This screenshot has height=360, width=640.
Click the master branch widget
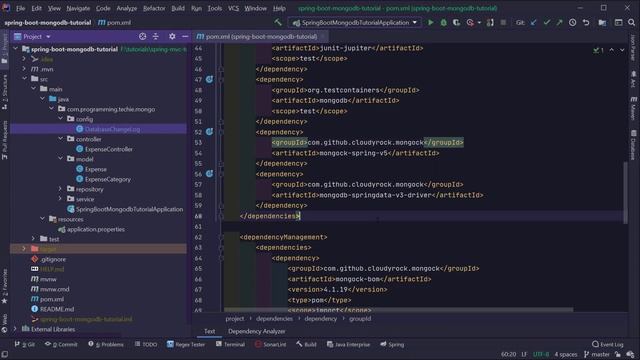tap(596, 354)
